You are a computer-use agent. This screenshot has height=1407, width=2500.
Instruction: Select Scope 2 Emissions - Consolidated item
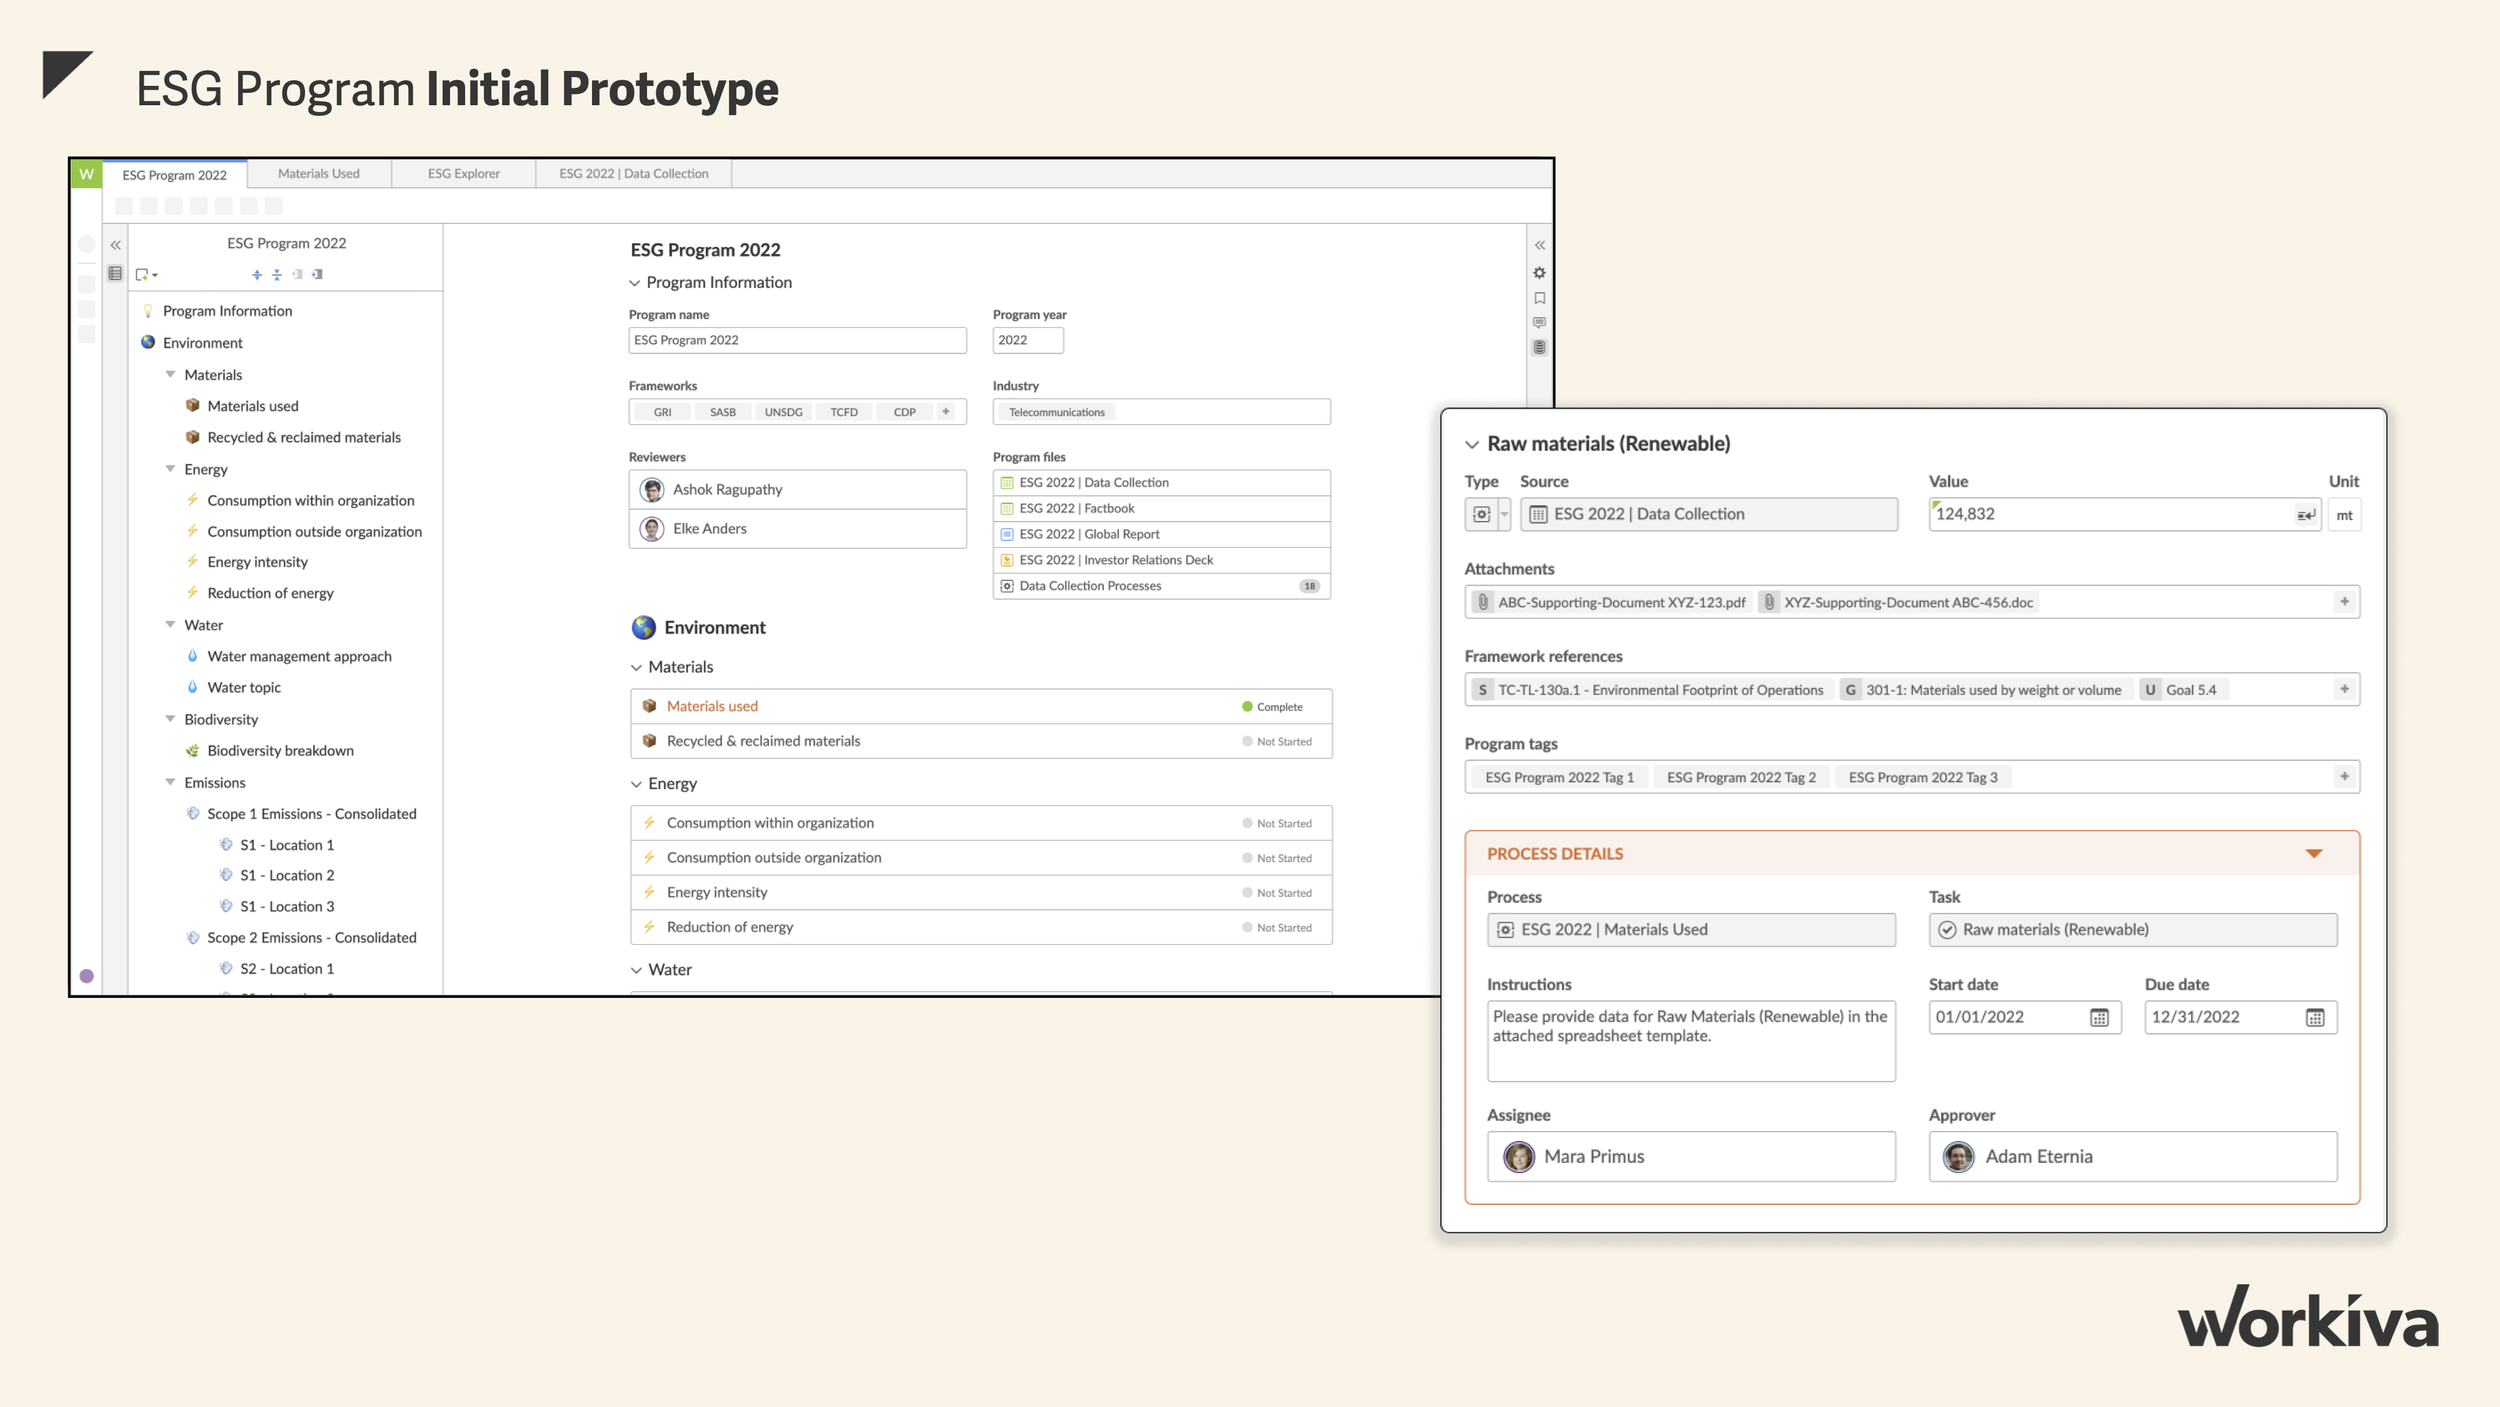point(311,937)
